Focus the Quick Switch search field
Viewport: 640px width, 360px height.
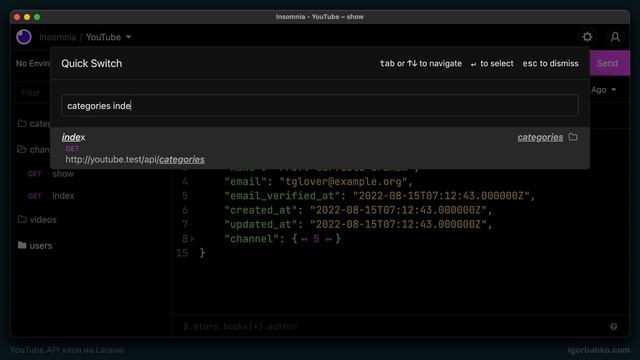320,106
